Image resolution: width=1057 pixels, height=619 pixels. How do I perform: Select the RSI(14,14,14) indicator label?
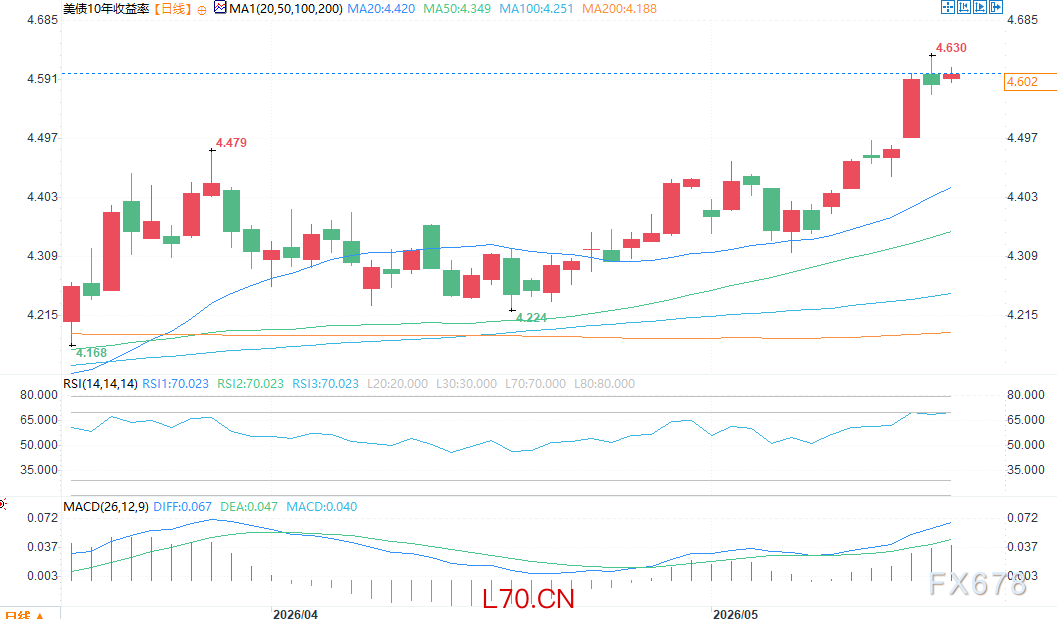100,384
